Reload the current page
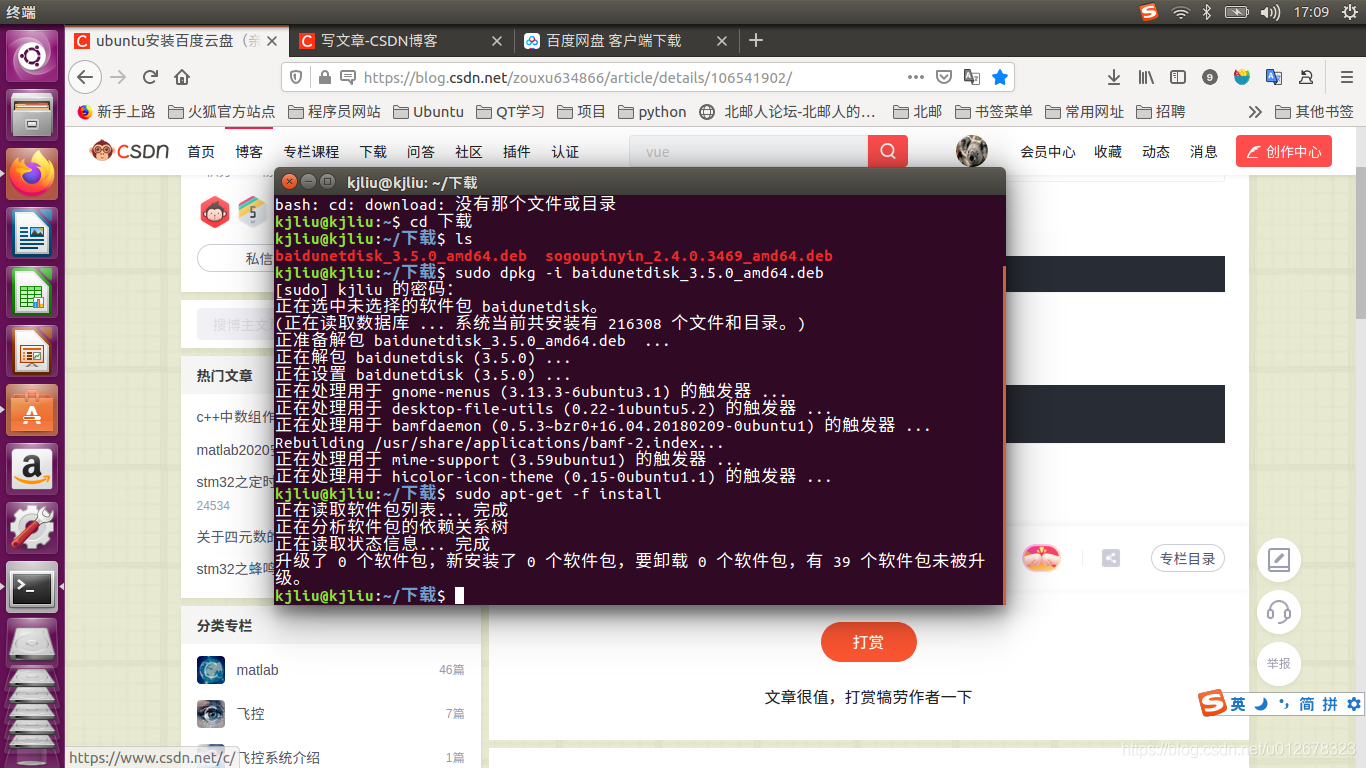The image size is (1366, 768). (x=150, y=77)
